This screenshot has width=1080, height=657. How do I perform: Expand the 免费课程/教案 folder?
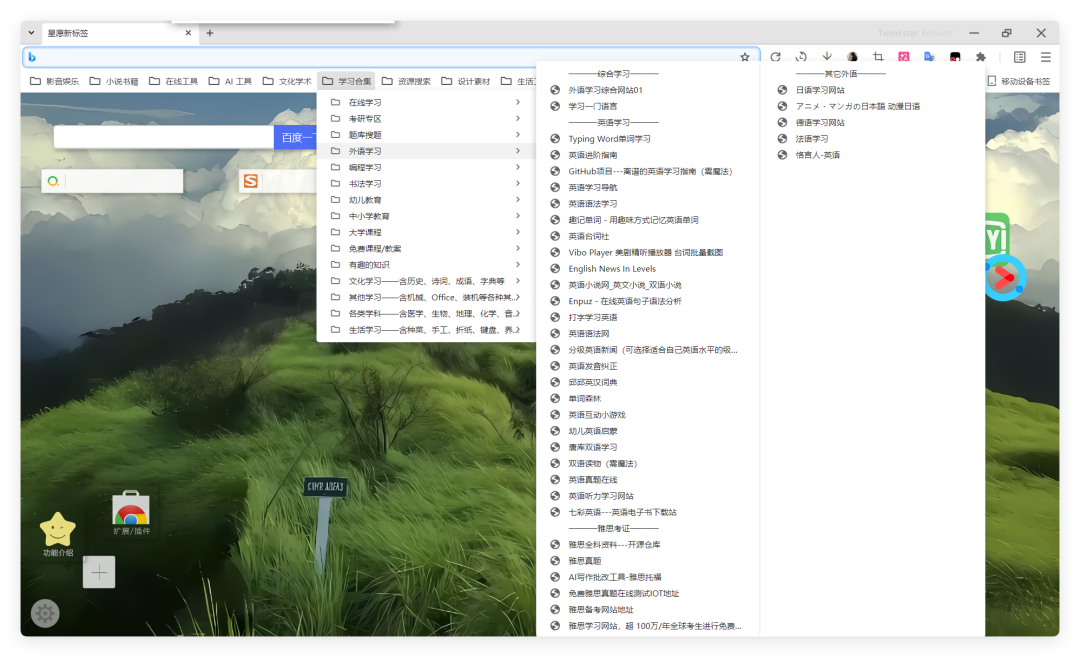(426, 249)
